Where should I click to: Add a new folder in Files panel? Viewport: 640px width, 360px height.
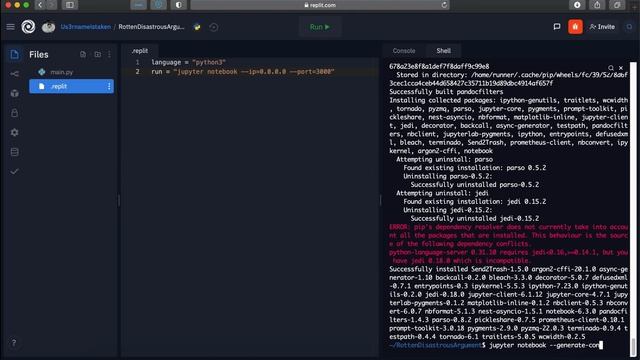[x=98, y=54]
